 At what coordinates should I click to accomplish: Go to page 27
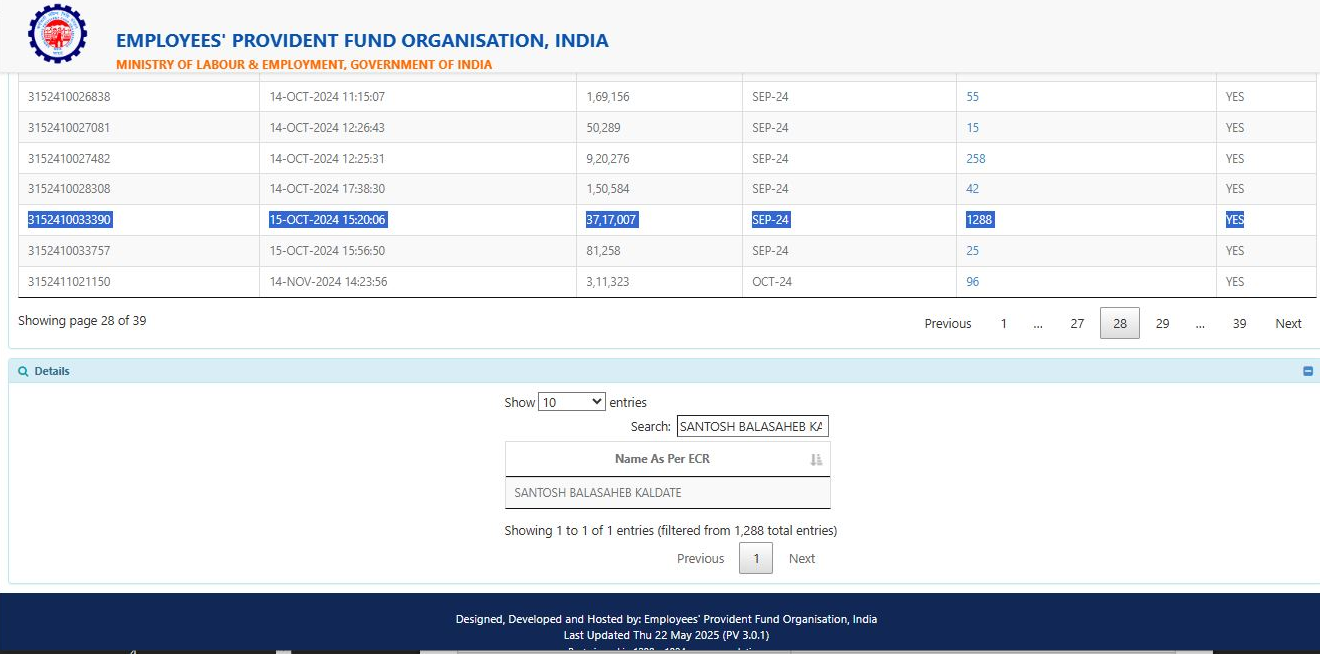click(x=1077, y=323)
